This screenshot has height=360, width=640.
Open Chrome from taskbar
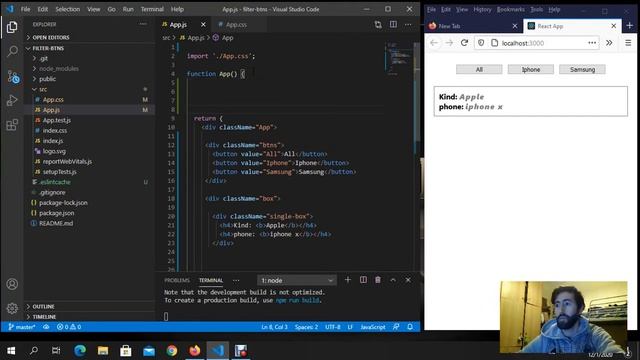tap(172, 351)
